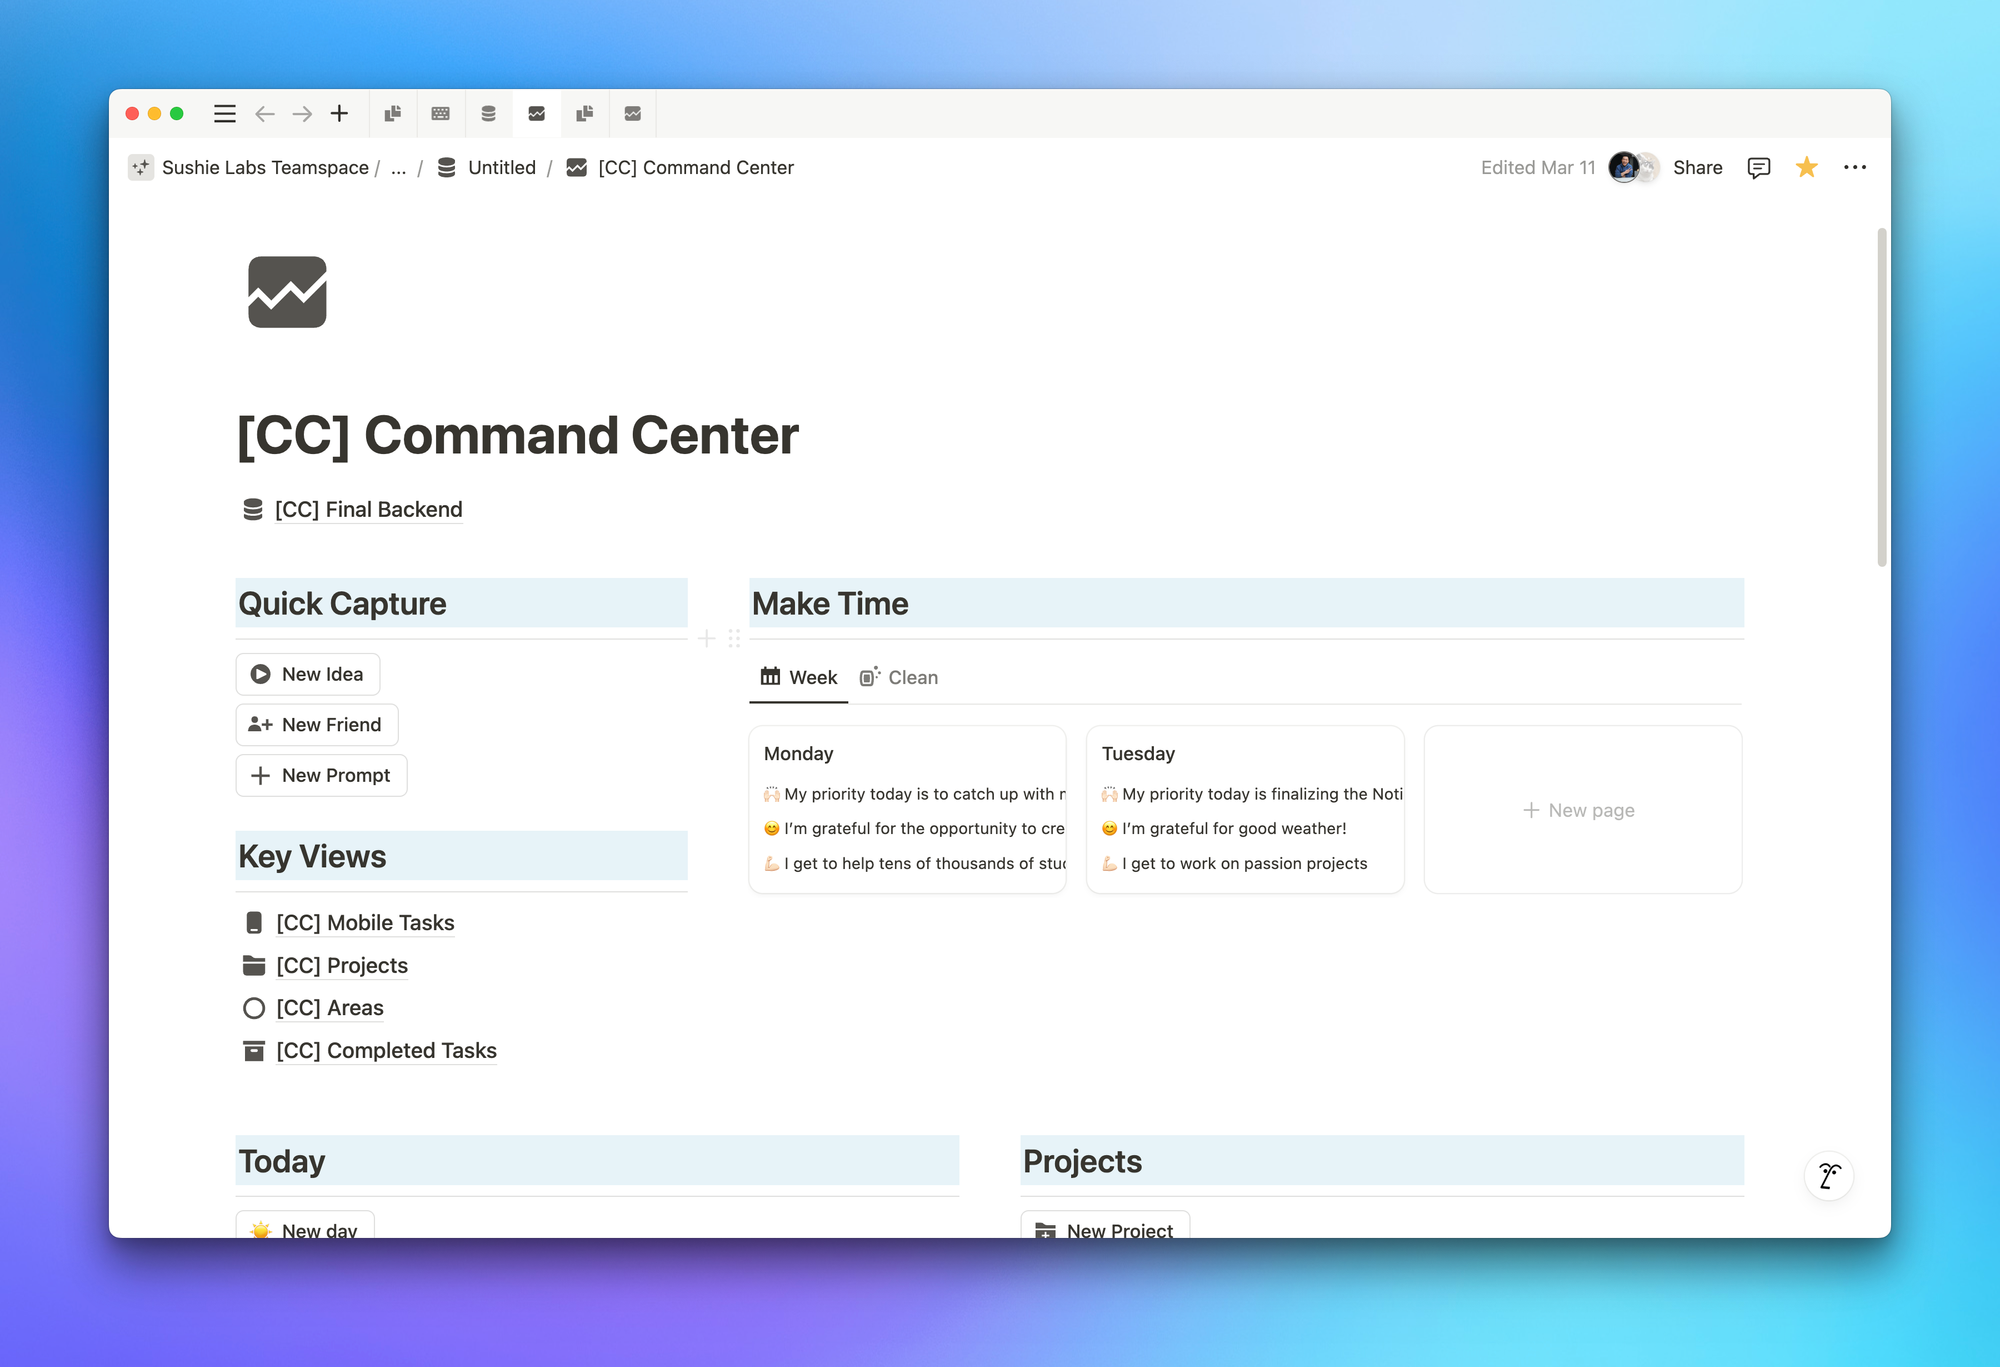
Task: Click the large Command Center page icon
Action: point(288,292)
